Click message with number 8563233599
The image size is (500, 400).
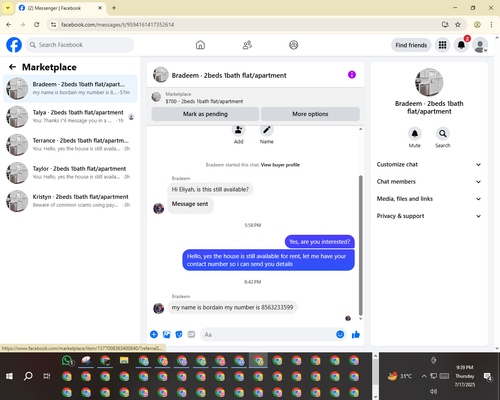coord(232,307)
